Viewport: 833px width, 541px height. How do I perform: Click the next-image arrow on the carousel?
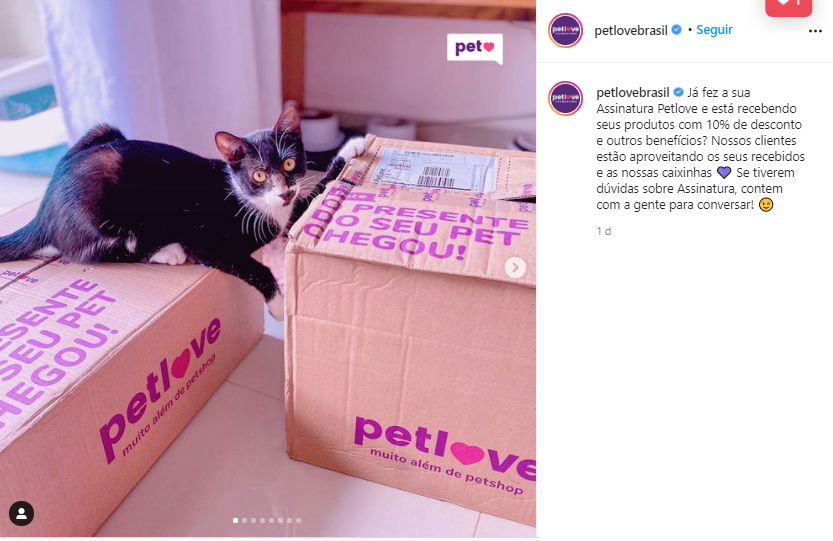point(515,267)
